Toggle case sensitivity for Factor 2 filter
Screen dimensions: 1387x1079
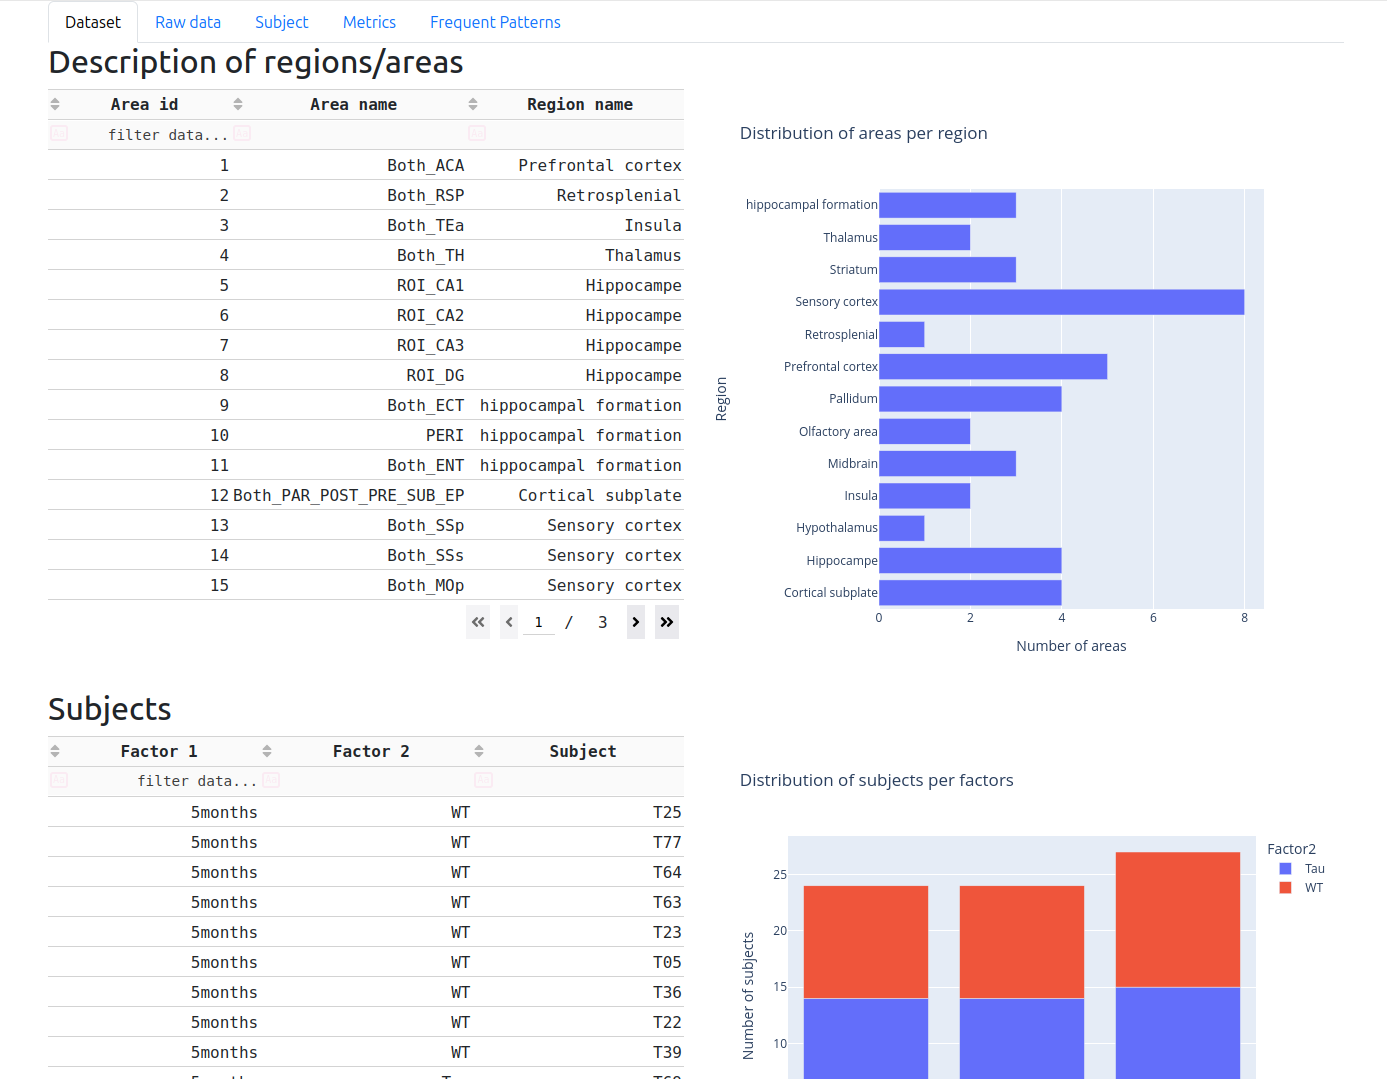[271, 780]
